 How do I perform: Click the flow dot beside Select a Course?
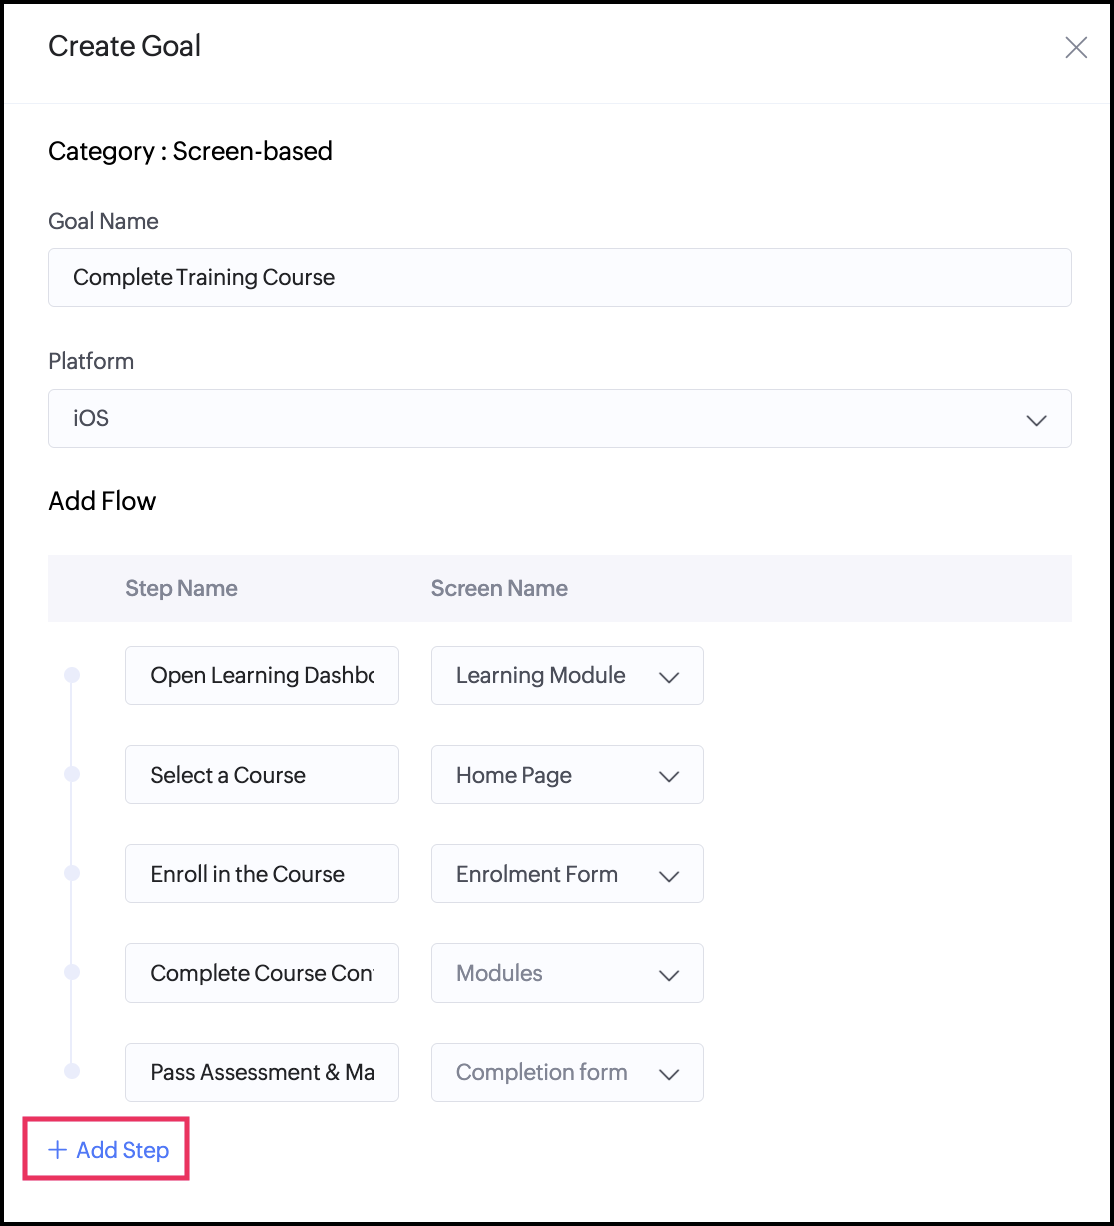click(72, 775)
